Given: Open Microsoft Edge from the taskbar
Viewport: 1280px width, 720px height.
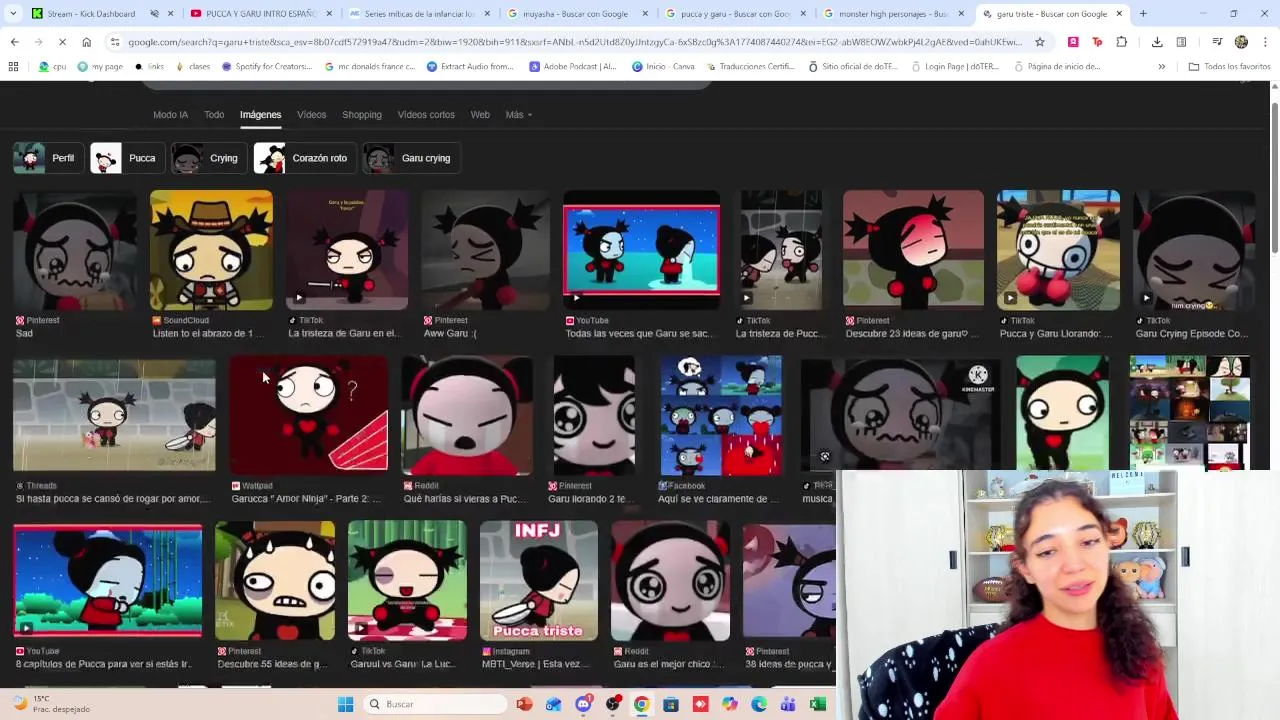Looking at the screenshot, I should [759, 704].
